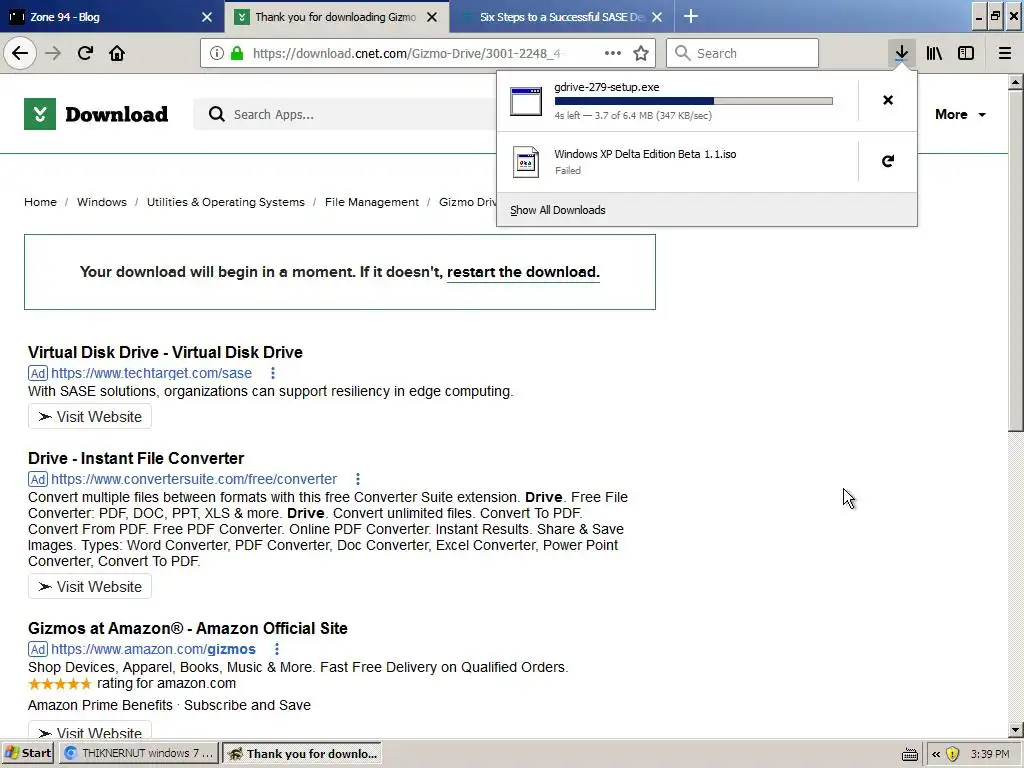1024x768 pixels.
Task: Close the Zone 94 - Blog tab
Action: click(x=206, y=17)
